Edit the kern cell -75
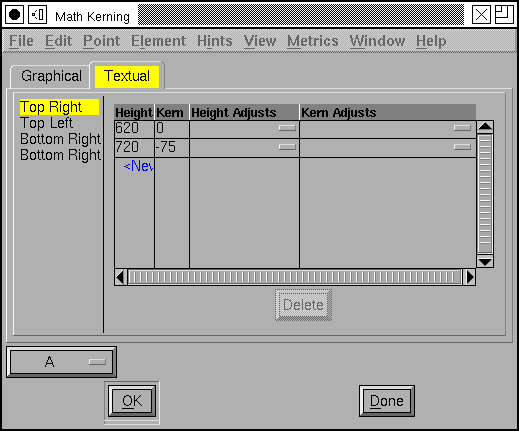The width and height of the screenshot is (519, 431). pos(172,148)
